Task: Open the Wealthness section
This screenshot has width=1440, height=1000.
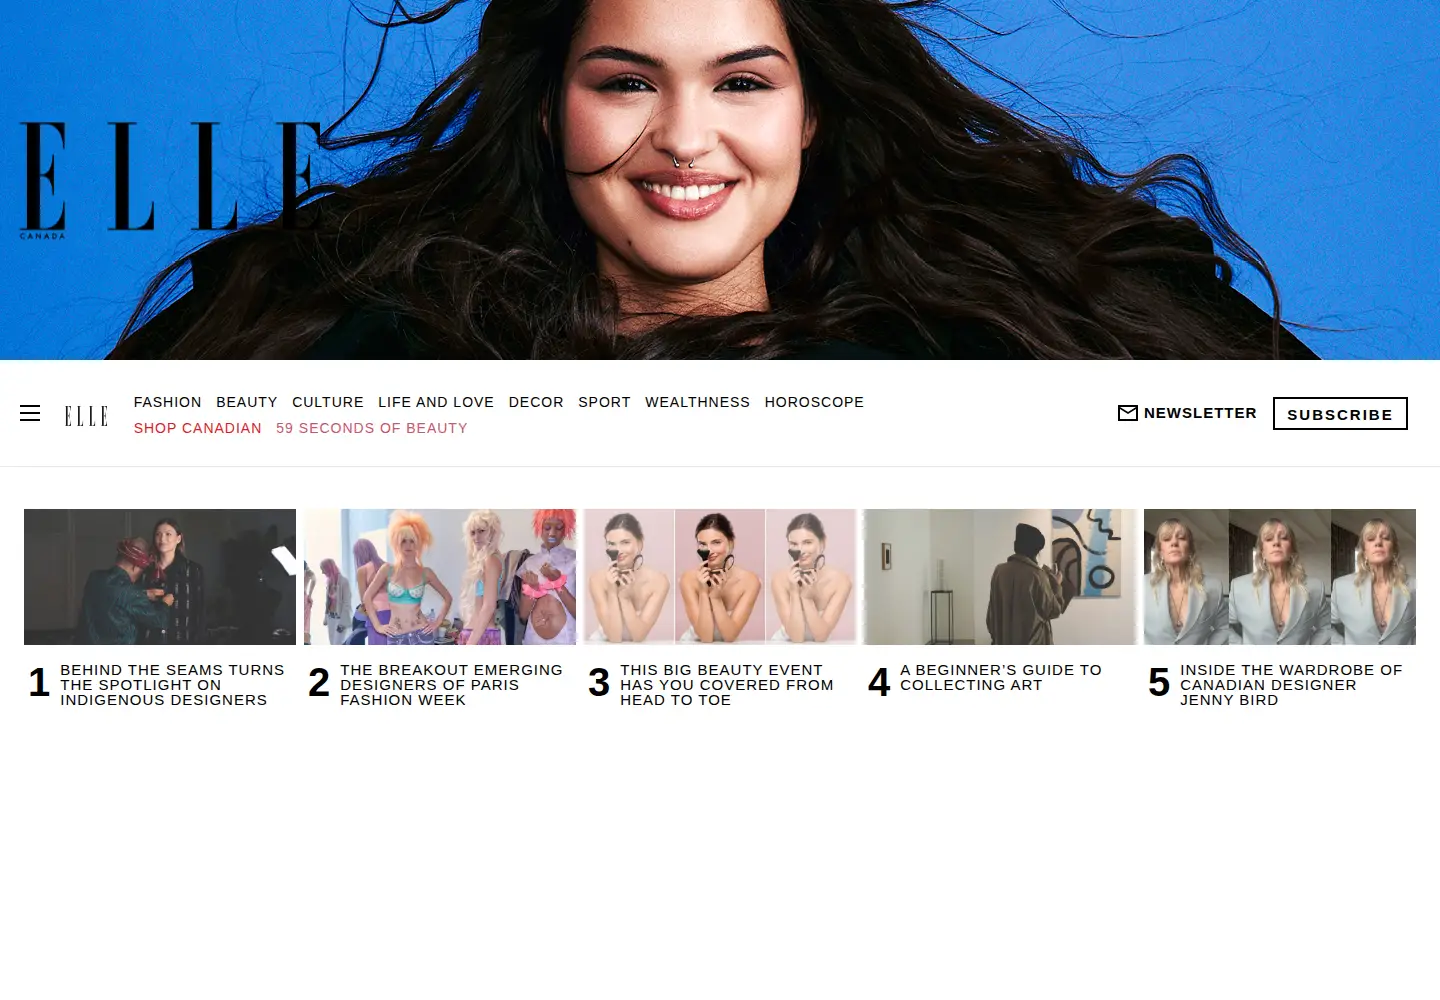Action: coord(697,402)
